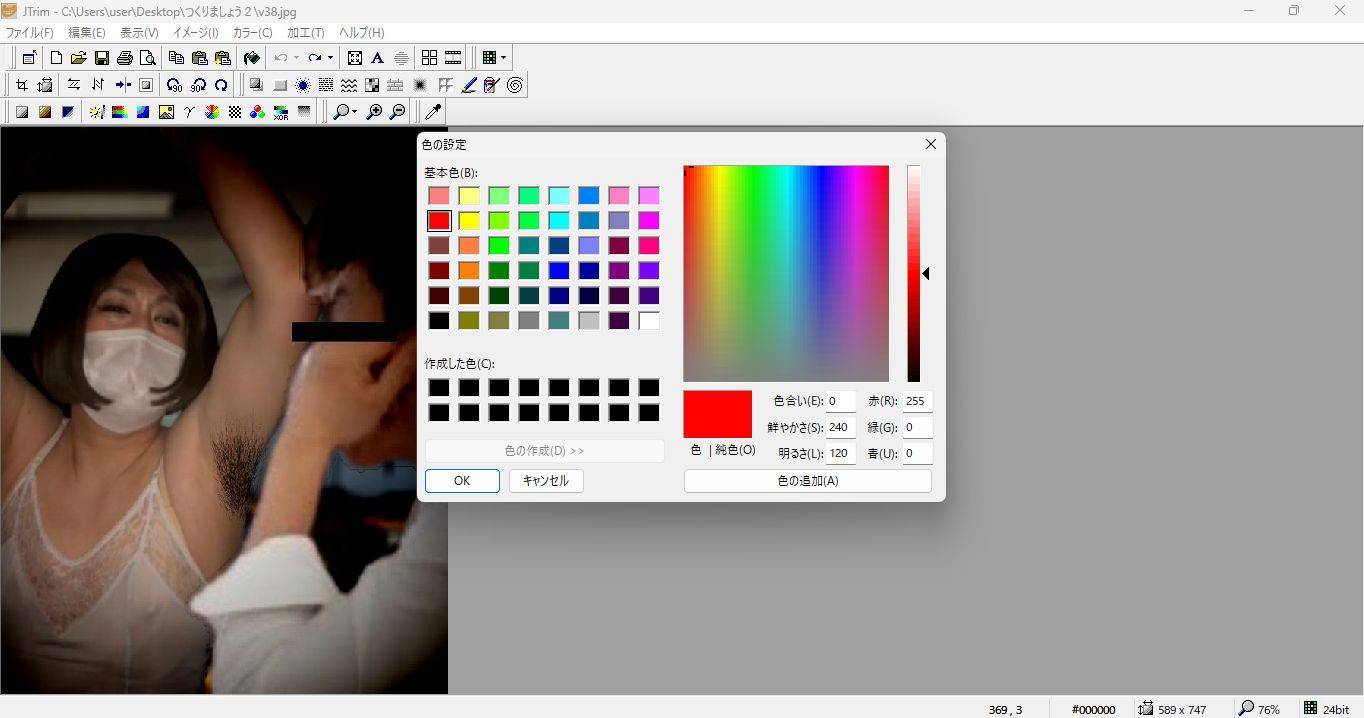1364x718 pixels.
Task: Expand the redo history dropdown arrow
Action: pos(330,58)
